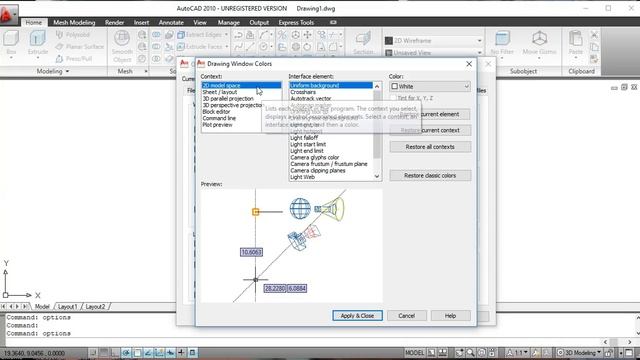Open the 2D Wireframe visual style dropdown
The width and height of the screenshot is (640, 360).
click(x=433, y=41)
